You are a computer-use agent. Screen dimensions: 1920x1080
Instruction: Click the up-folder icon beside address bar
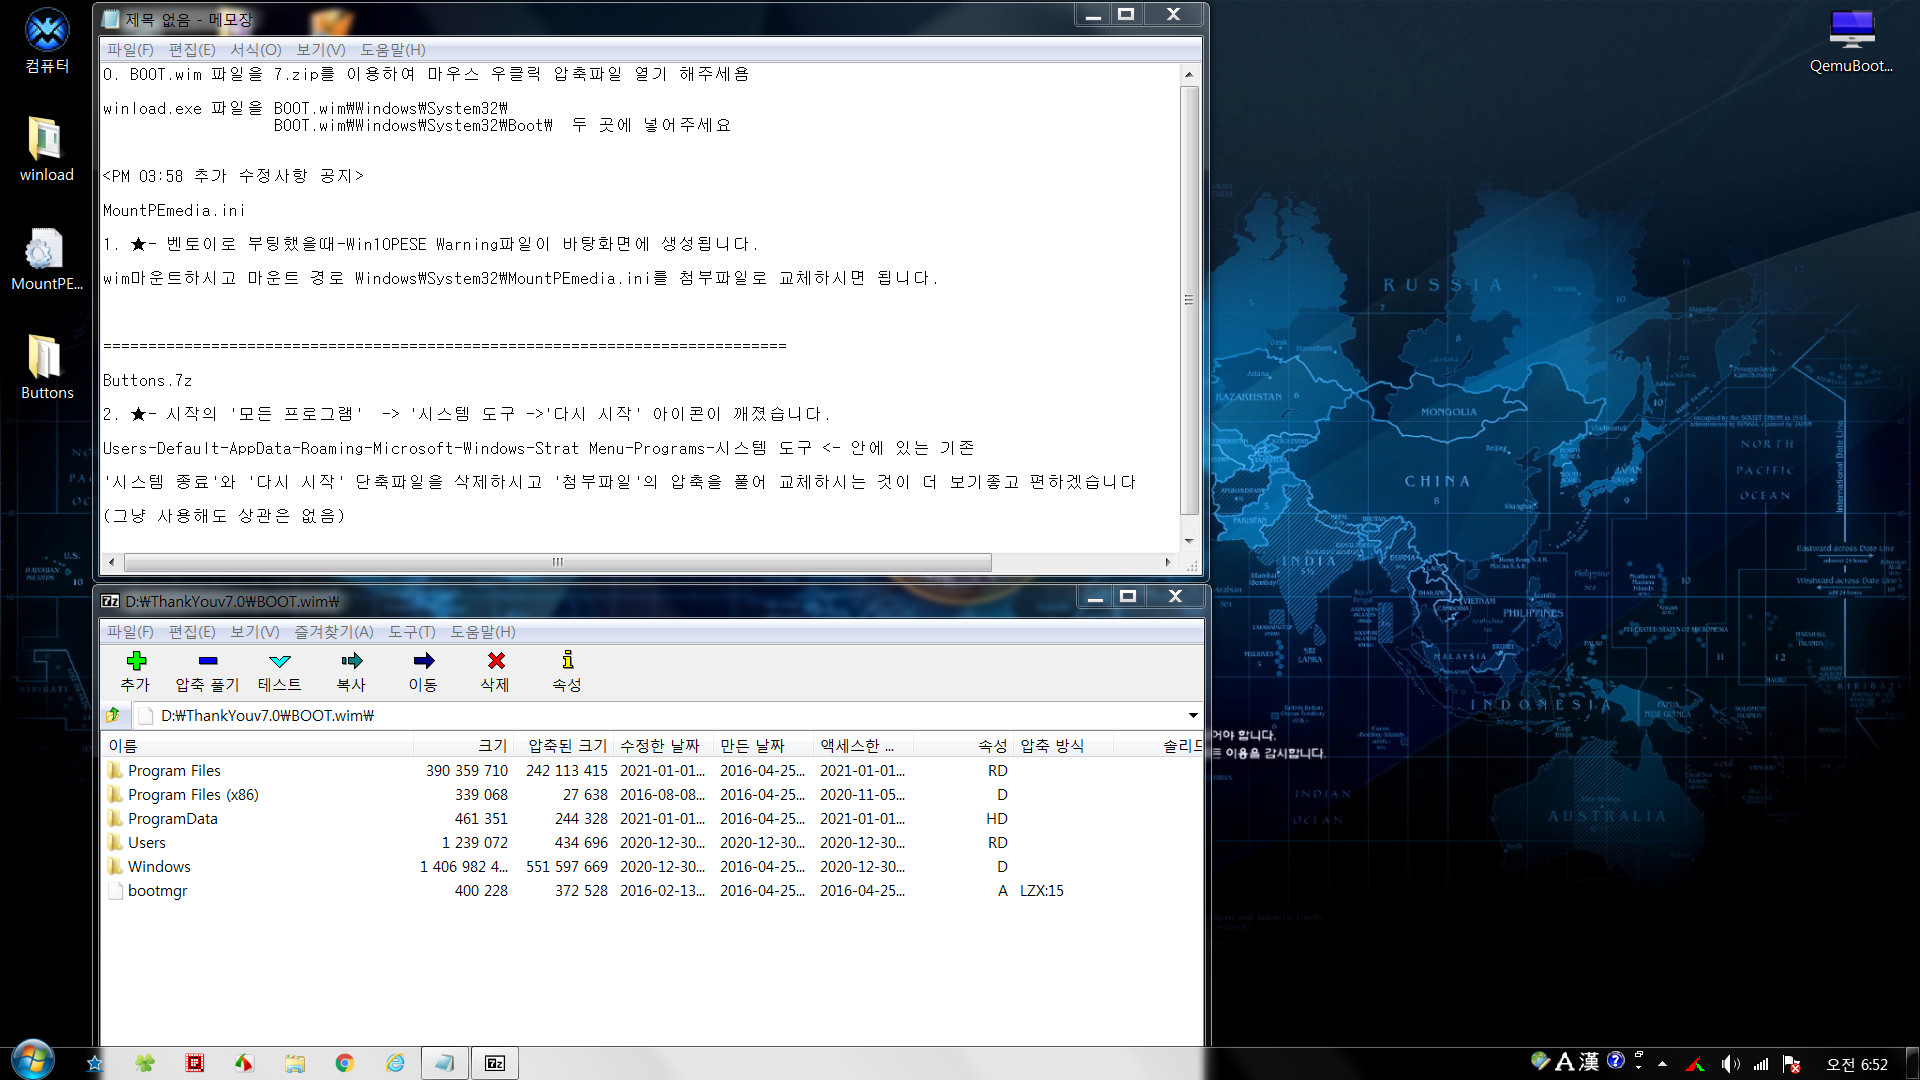click(x=113, y=715)
